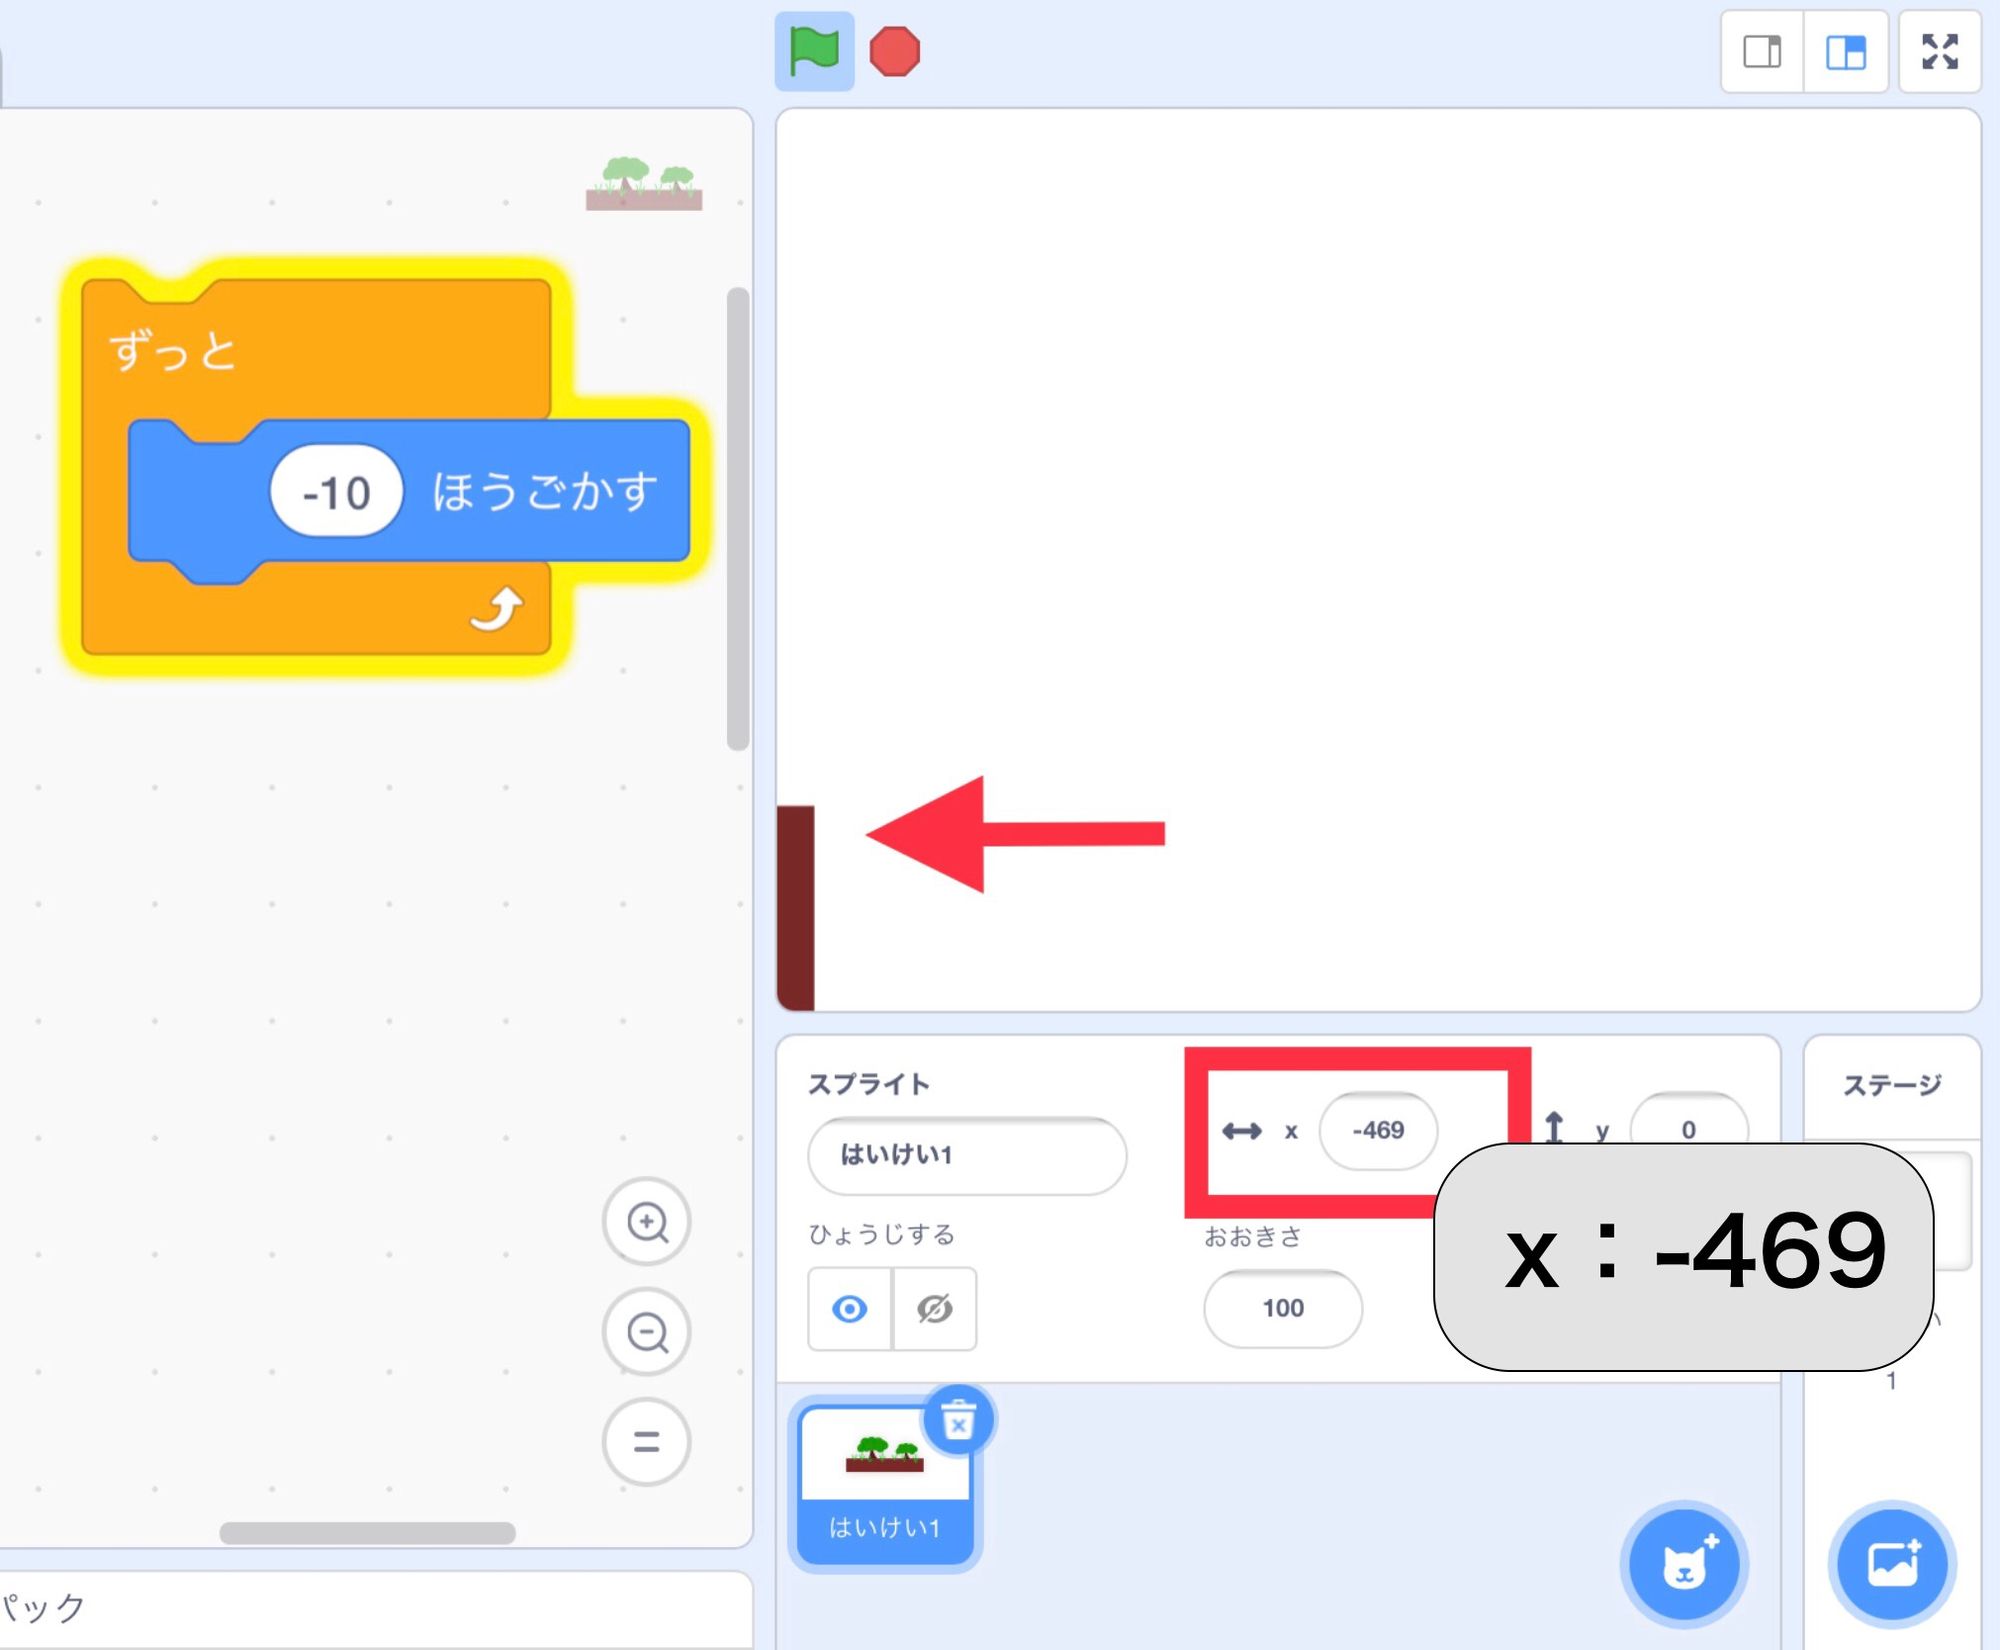Click the x position field showing -469
This screenshot has width=2000, height=1650.
[1379, 1131]
